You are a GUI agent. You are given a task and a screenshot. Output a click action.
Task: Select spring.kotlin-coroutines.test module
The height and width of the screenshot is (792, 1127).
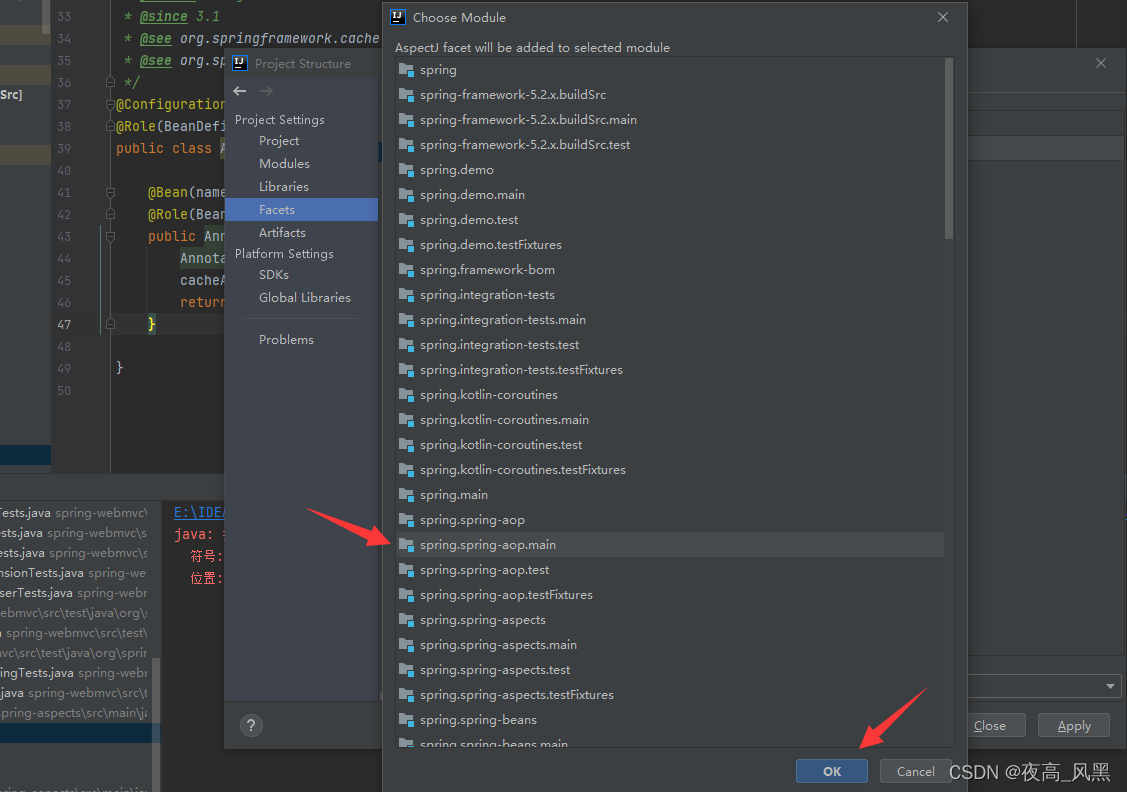pyautogui.click(x=669, y=445)
